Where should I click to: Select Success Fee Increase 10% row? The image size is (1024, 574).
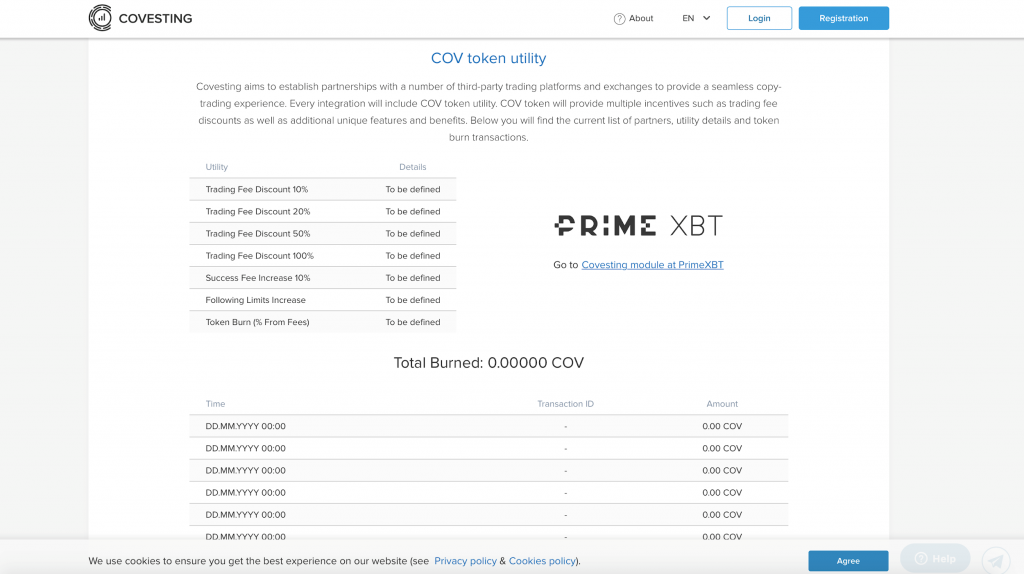[x=323, y=278]
